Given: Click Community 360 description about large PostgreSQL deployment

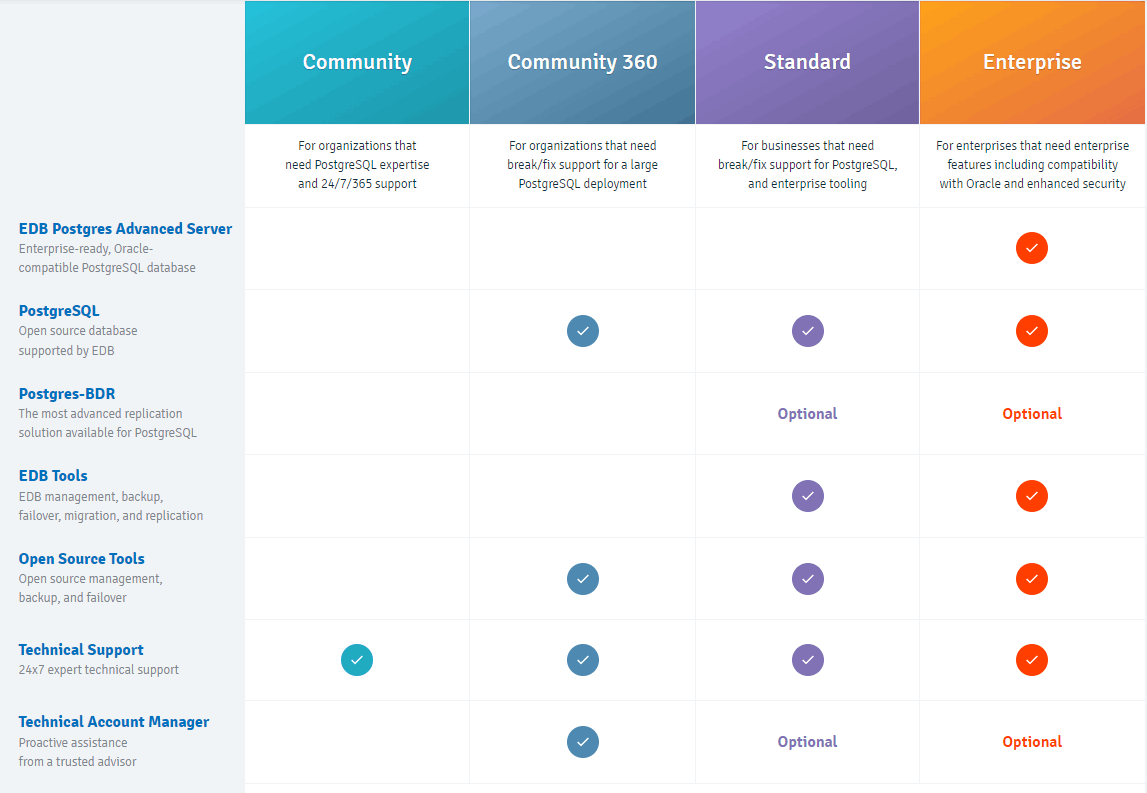Looking at the screenshot, I should (x=582, y=165).
